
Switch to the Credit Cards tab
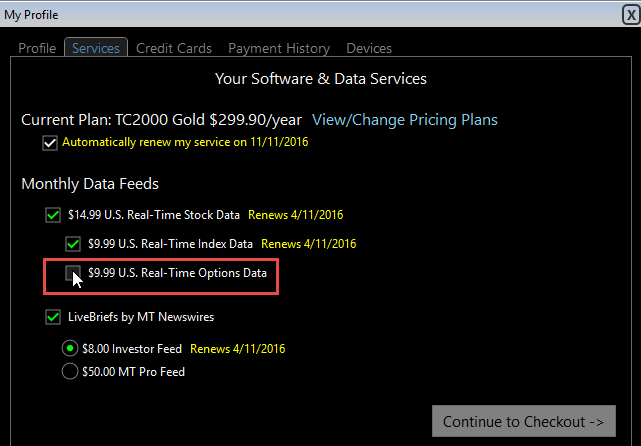tap(174, 48)
